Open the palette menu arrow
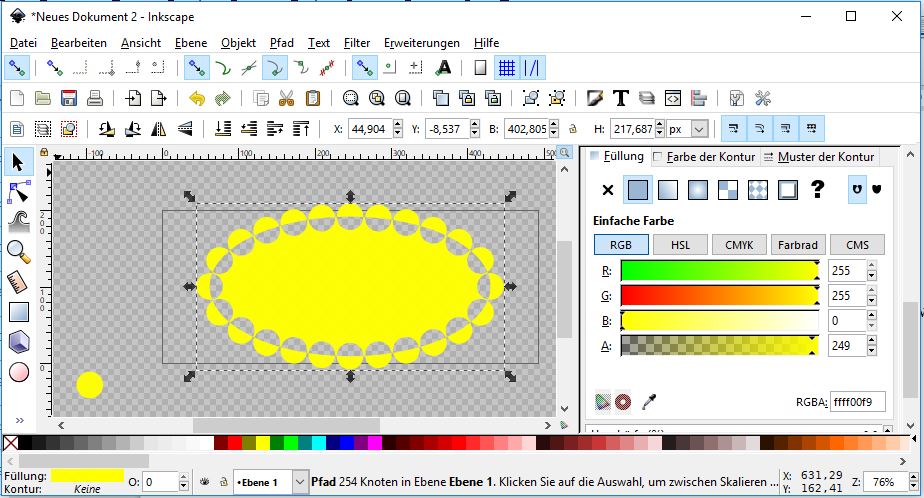Screen dimensions: 924x498 pyautogui.click(x=914, y=439)
